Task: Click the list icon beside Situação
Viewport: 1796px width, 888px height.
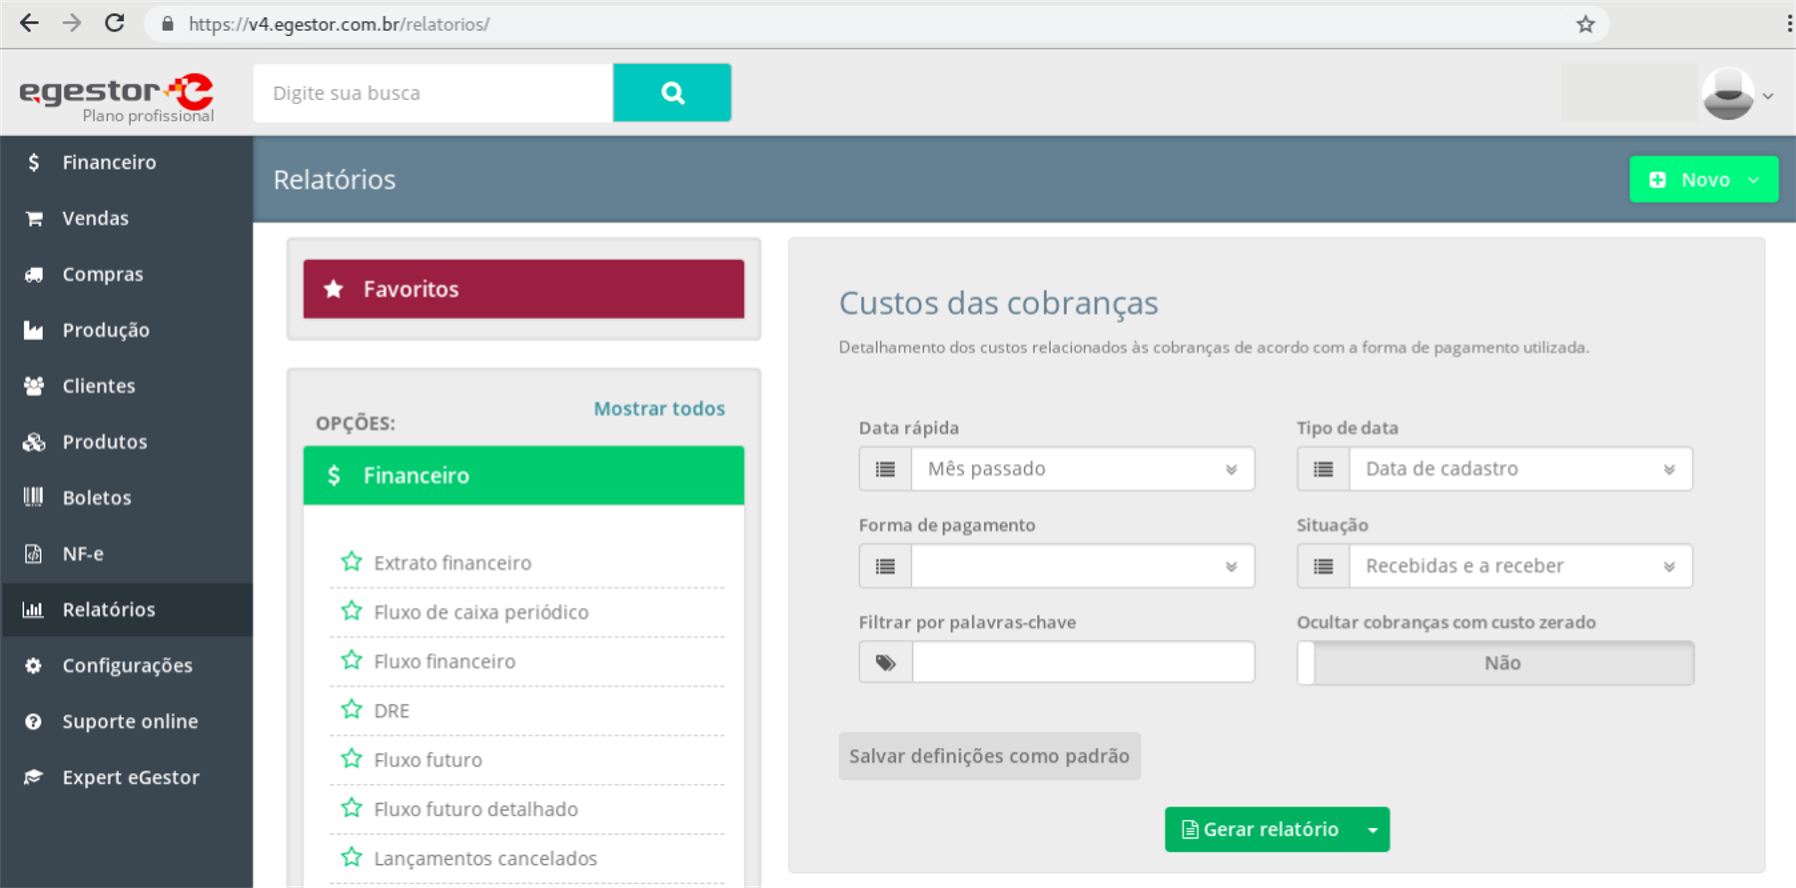Action: pos(1323,566)
